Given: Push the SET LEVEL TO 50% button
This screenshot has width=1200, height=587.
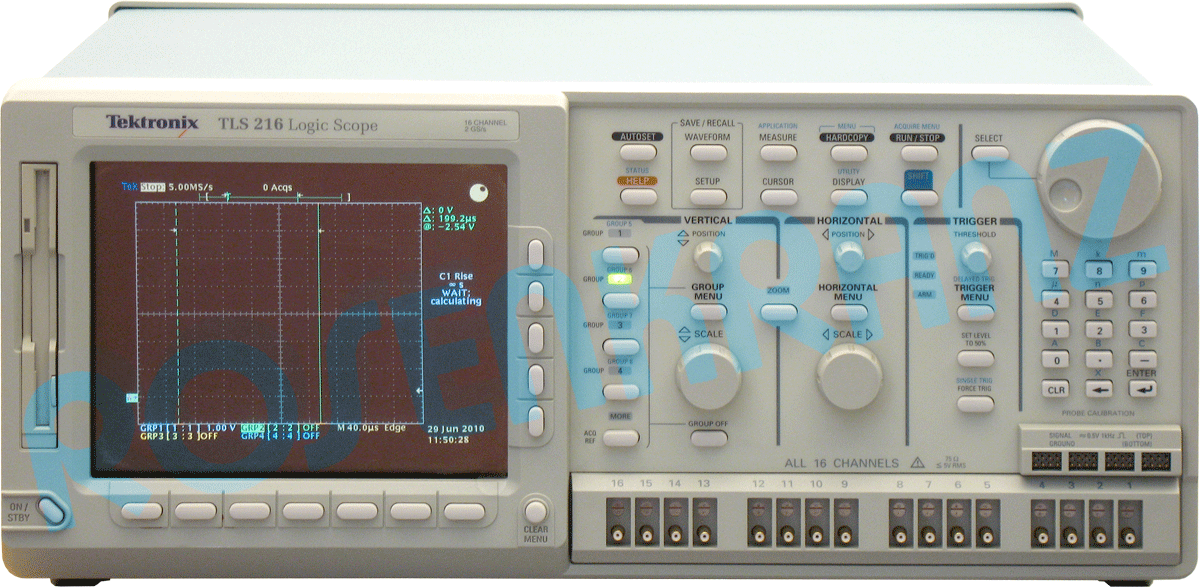Looking at the screenshot, I should click(974, 358).
